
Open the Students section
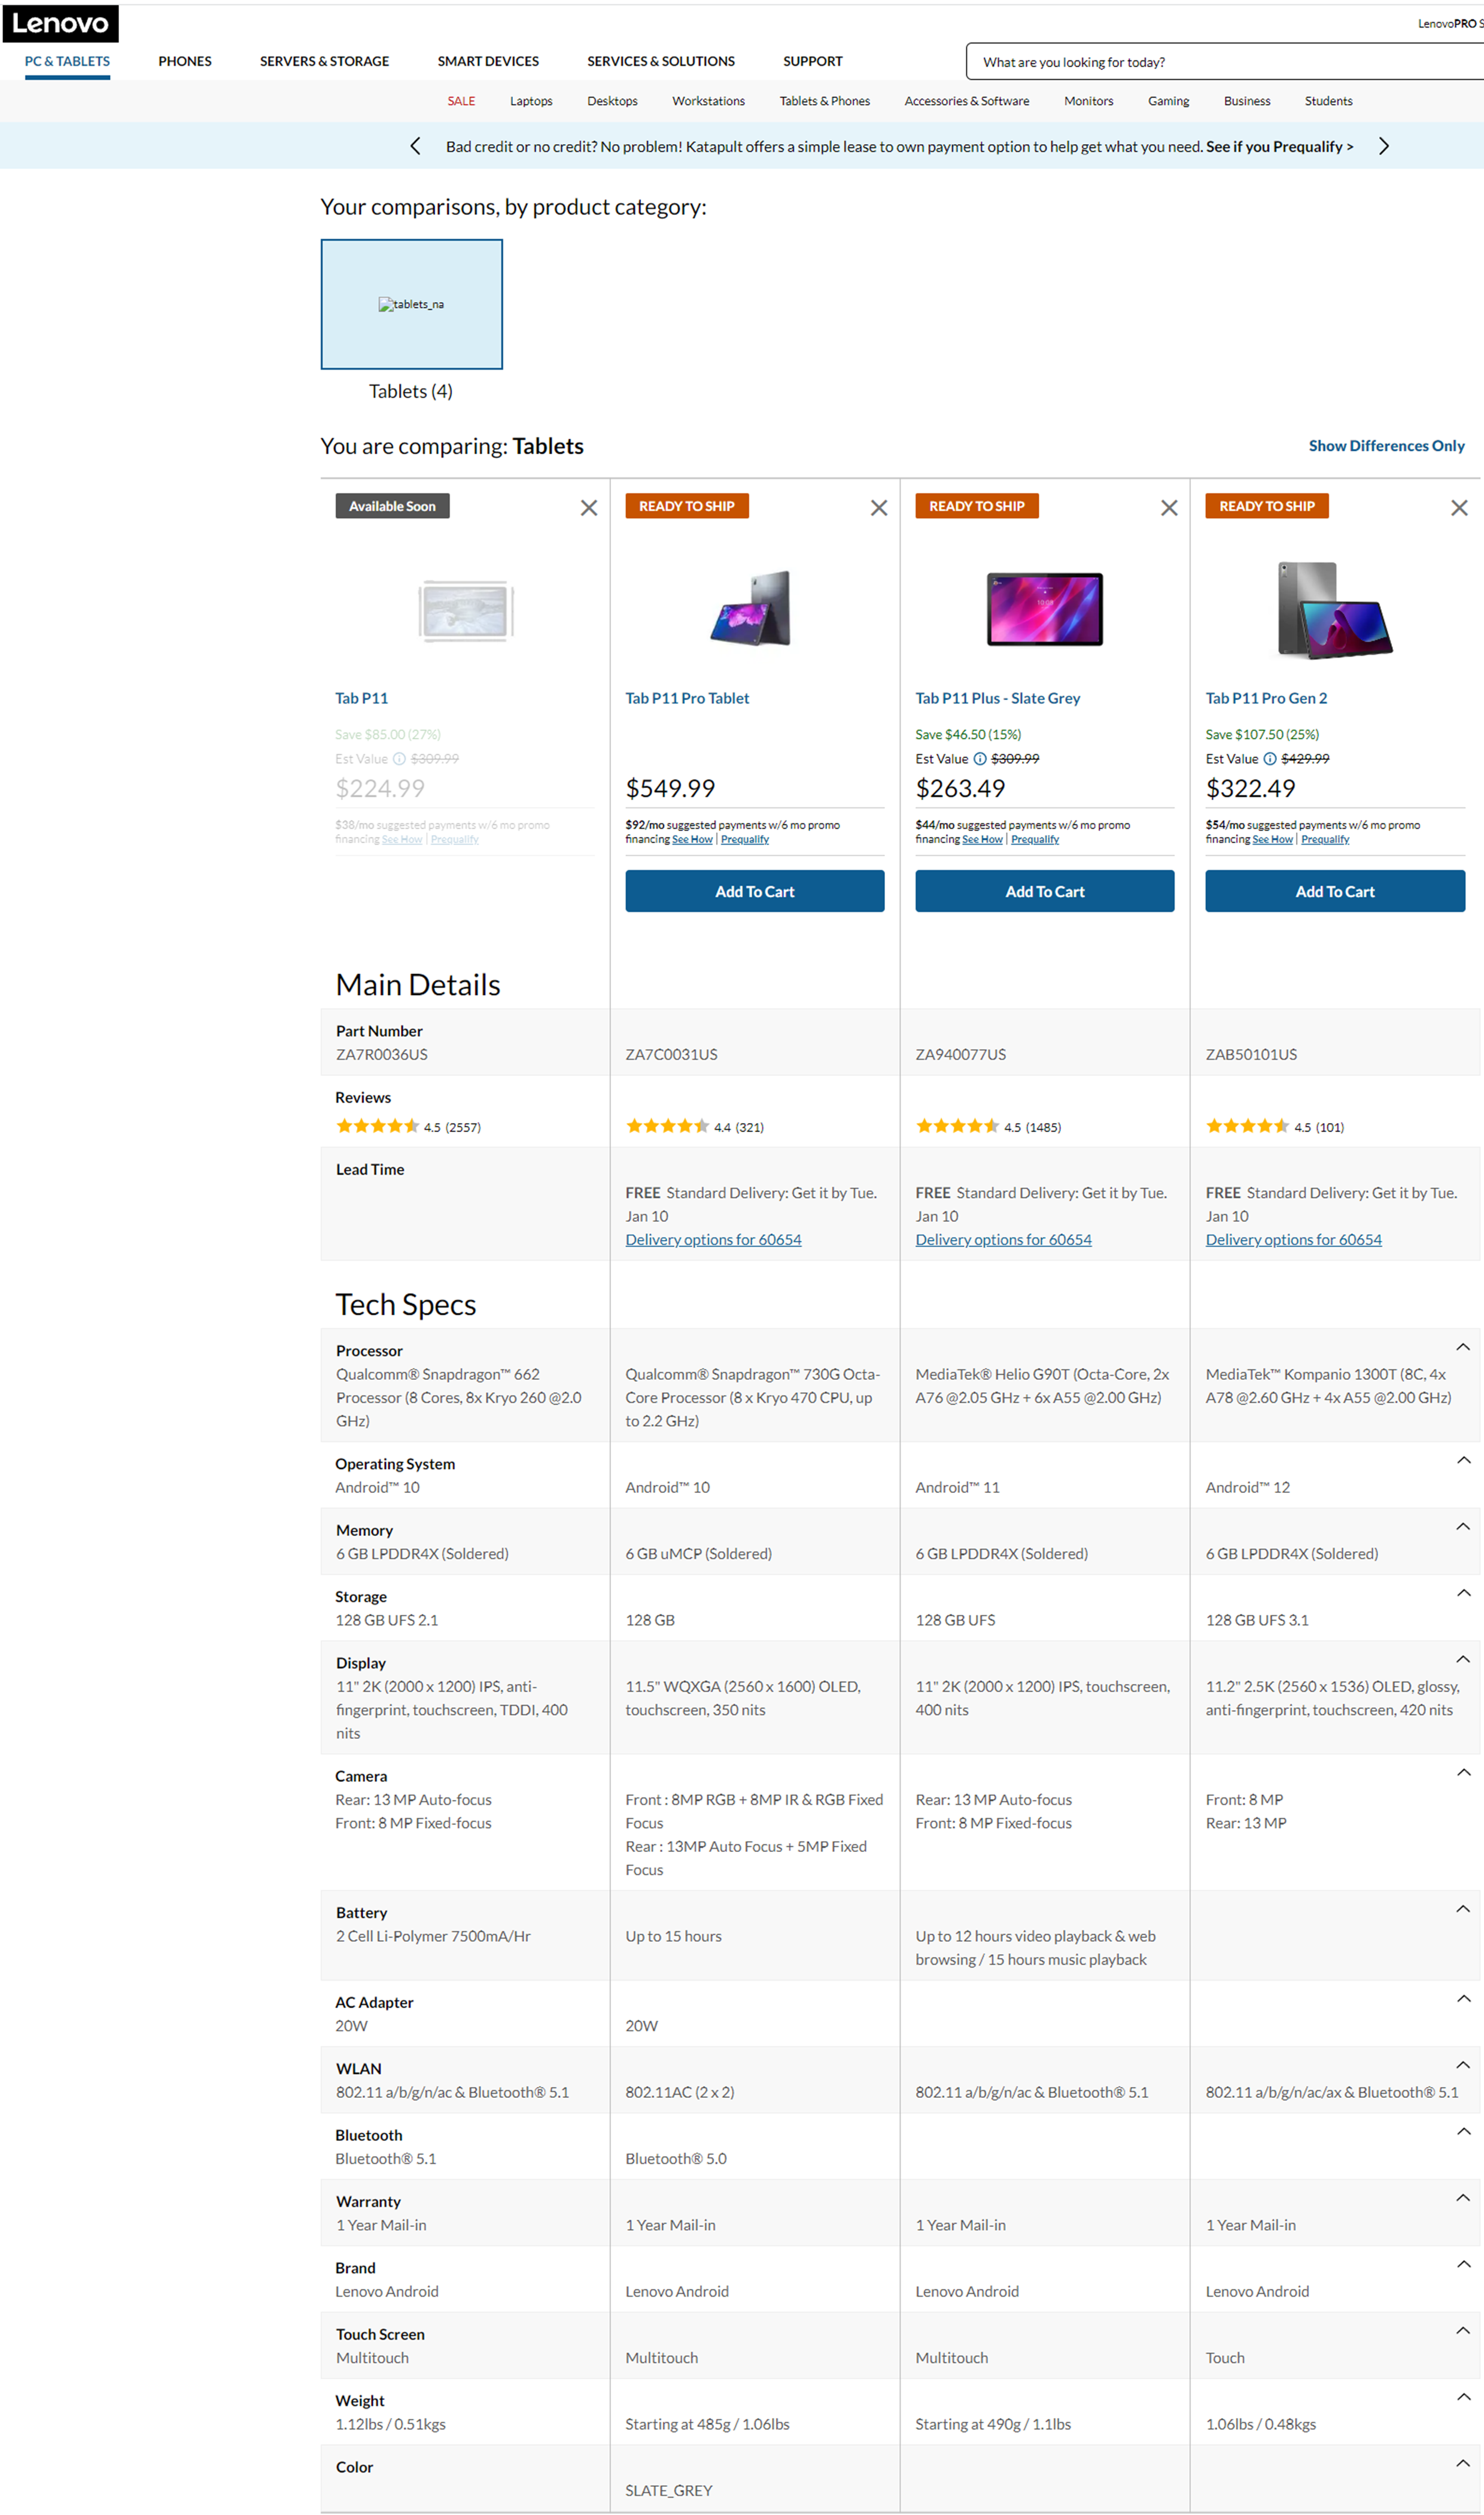click(1328, 101)
